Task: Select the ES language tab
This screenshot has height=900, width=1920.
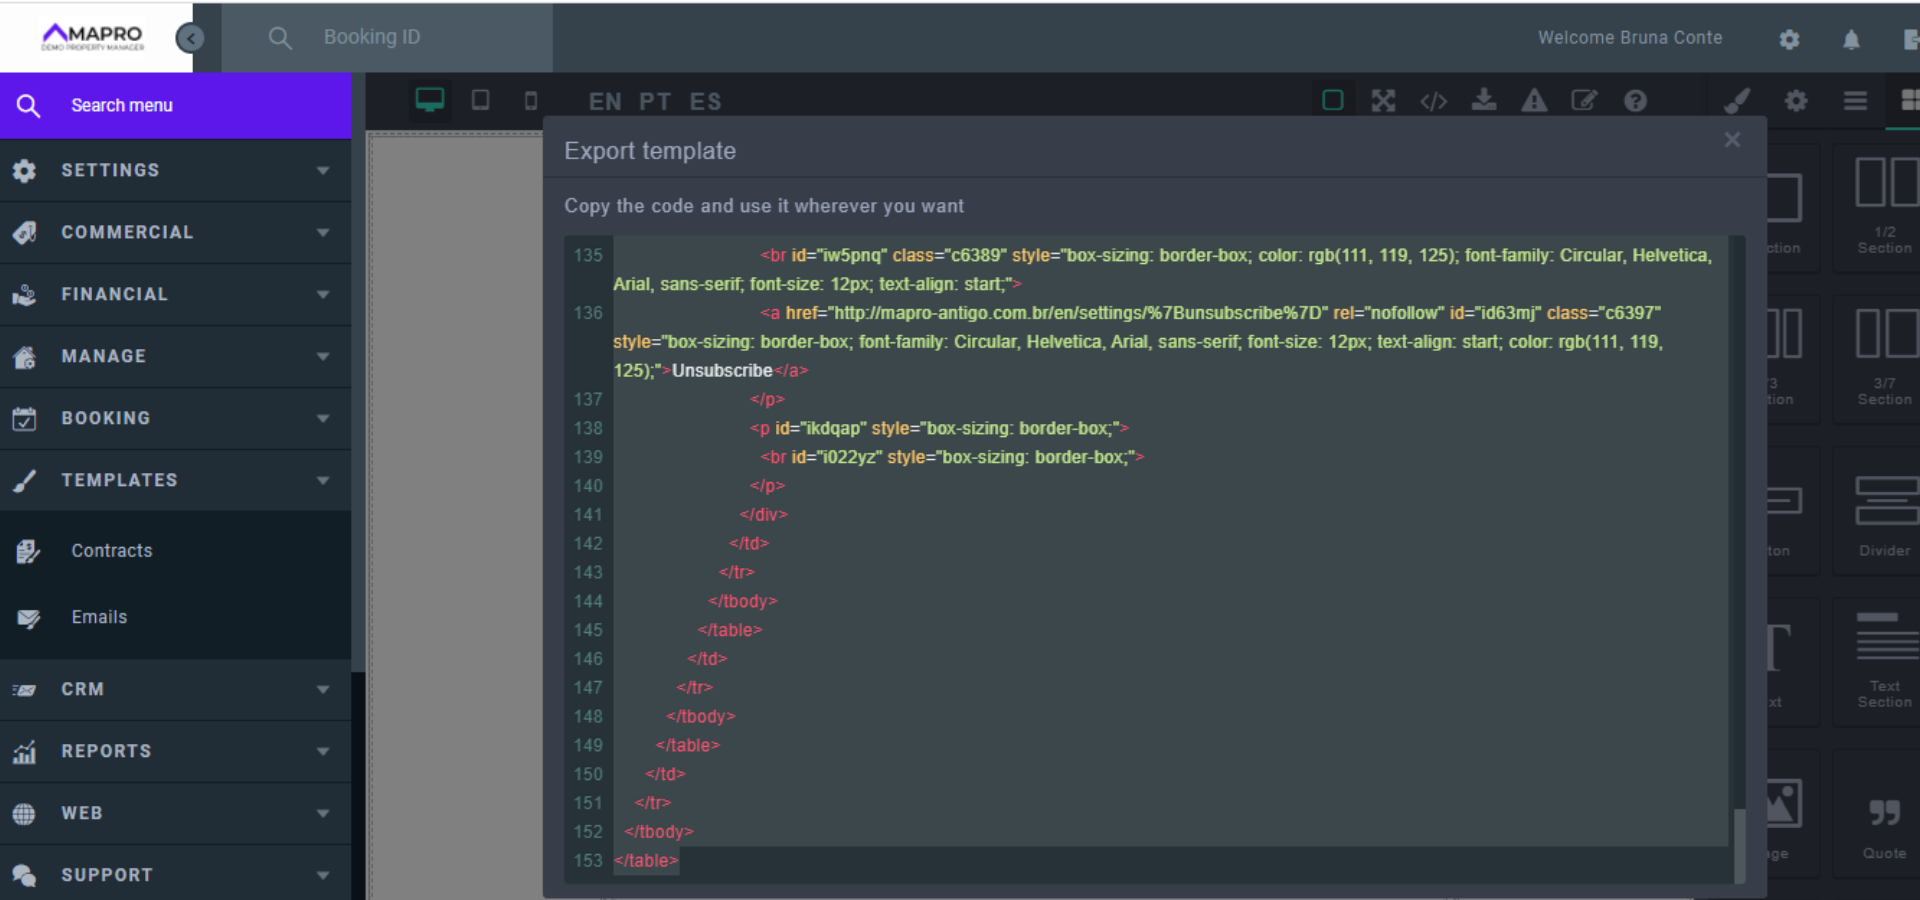Action: pyautogui.click(x=706, y=101)
